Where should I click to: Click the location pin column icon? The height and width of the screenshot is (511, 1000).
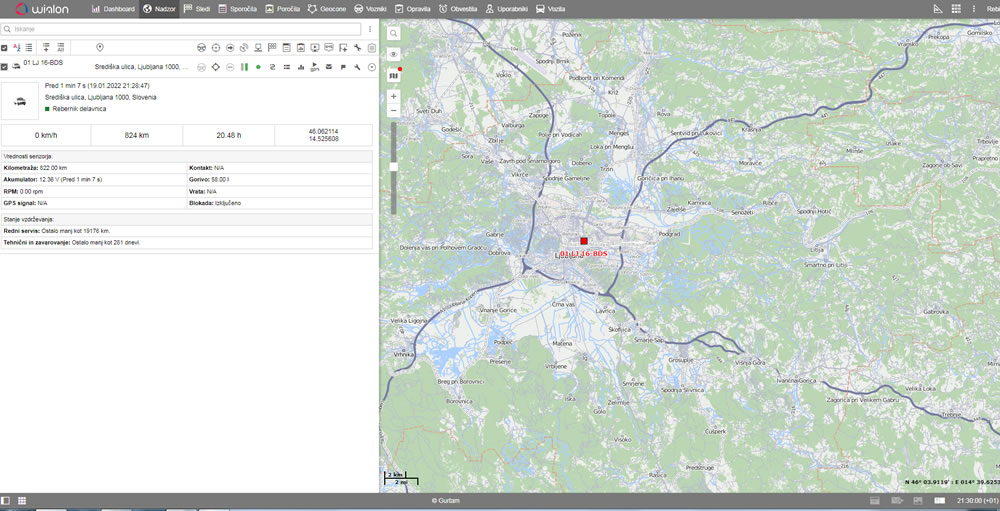(x=99, y=47)
